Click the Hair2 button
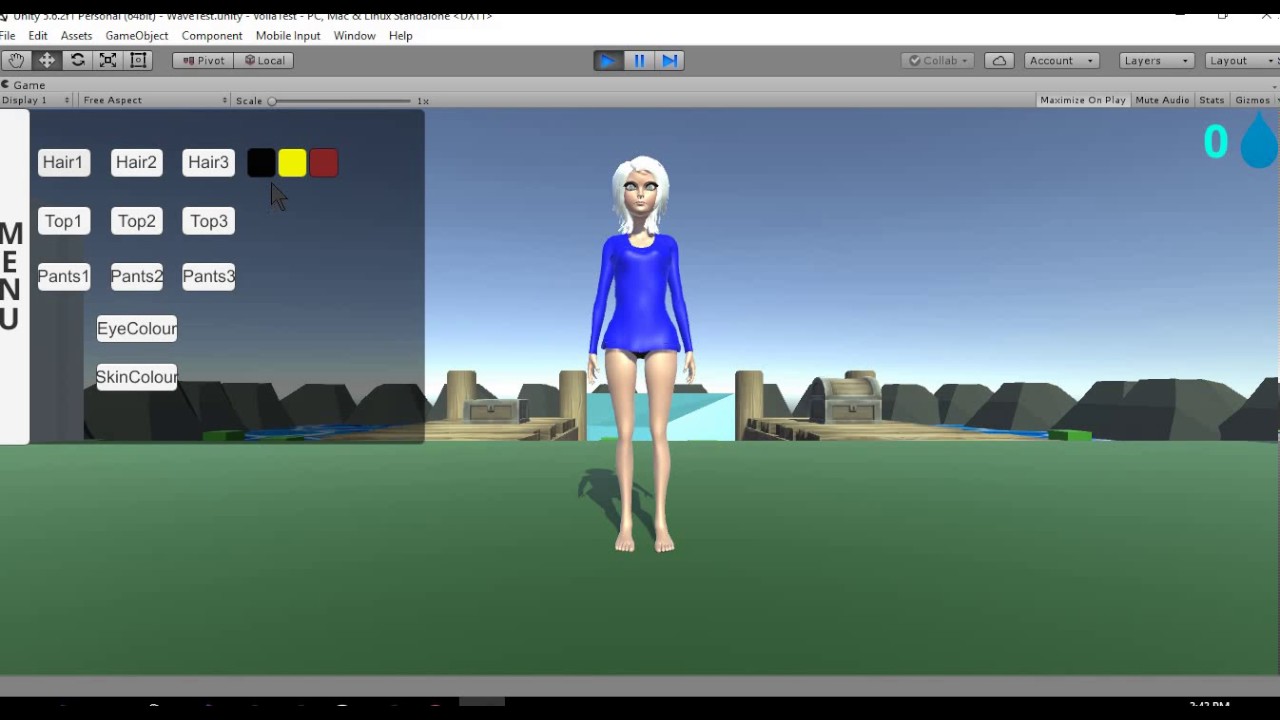The height and width of the screenshot is (720, 1280). point(136,162)
